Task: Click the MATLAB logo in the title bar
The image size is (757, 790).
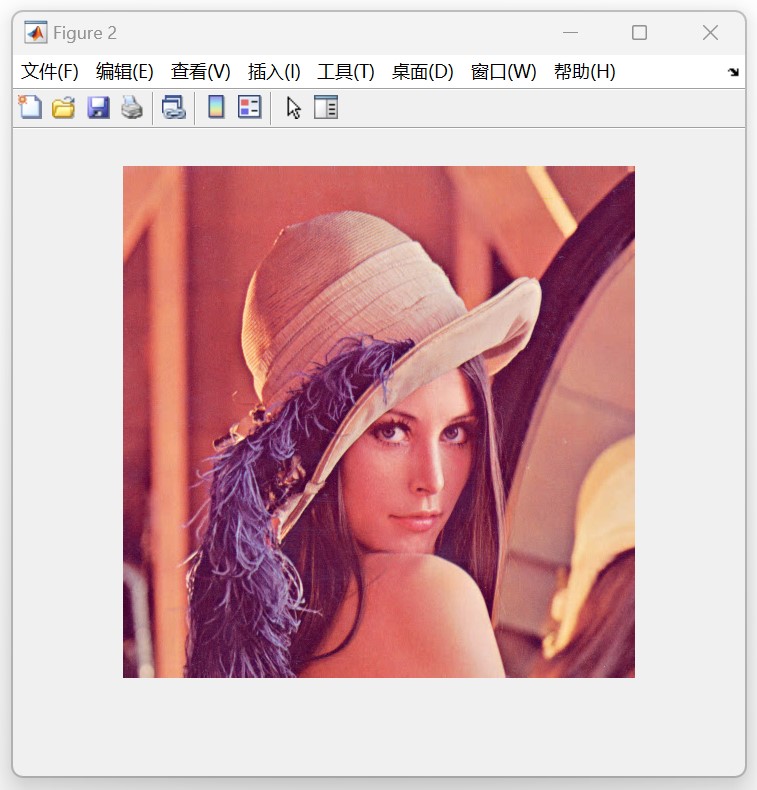Action: pos(36,33)
